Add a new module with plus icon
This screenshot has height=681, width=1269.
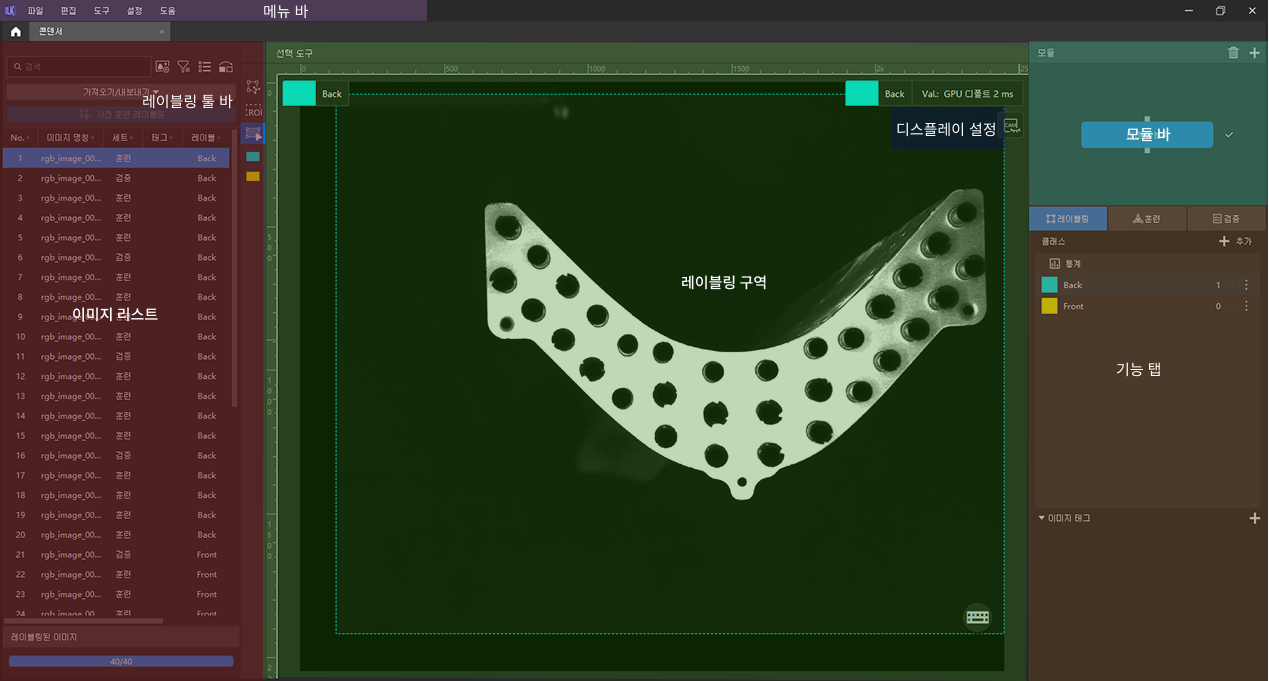tap(1255, 53)
